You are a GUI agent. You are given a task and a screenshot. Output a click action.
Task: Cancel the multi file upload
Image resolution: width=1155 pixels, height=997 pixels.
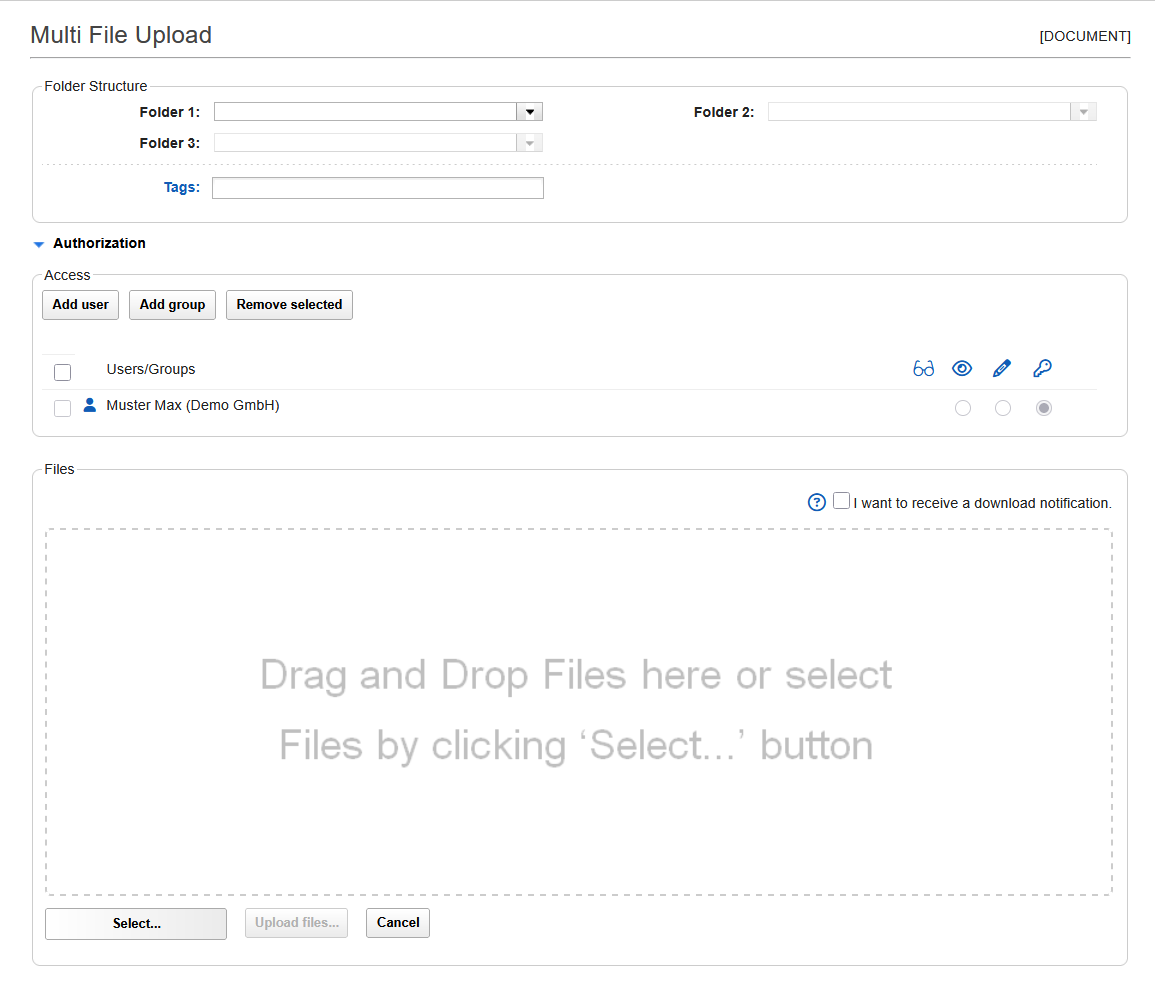(398, 923)
